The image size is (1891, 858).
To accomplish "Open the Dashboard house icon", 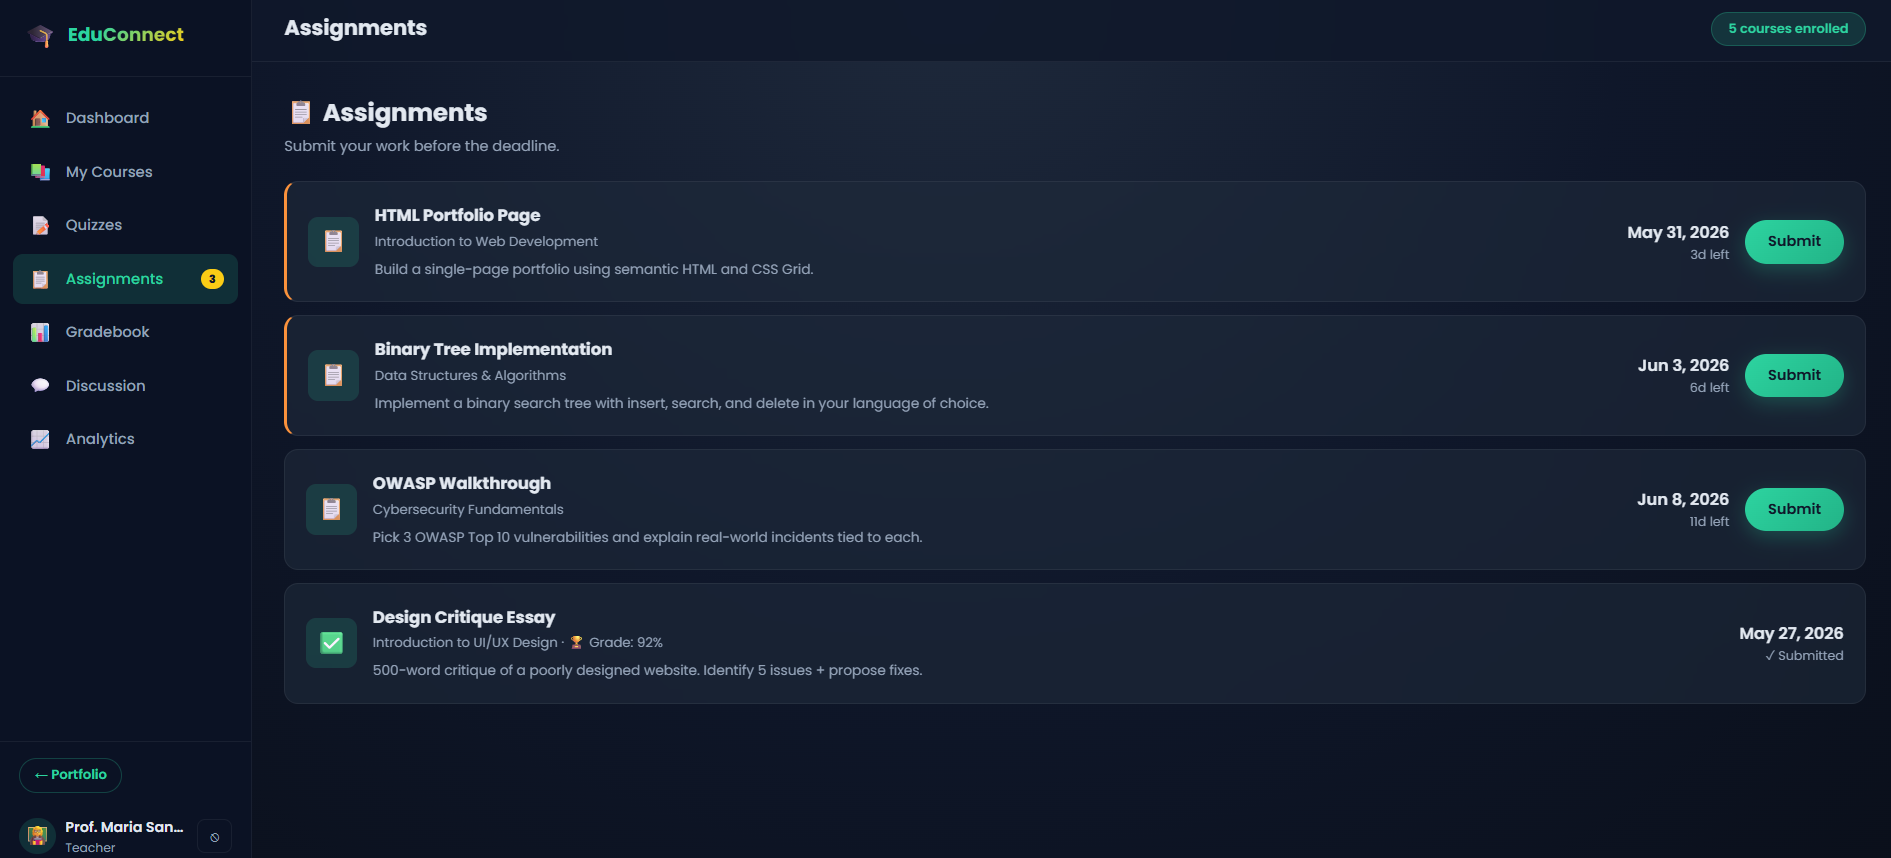I will [40, 118].
